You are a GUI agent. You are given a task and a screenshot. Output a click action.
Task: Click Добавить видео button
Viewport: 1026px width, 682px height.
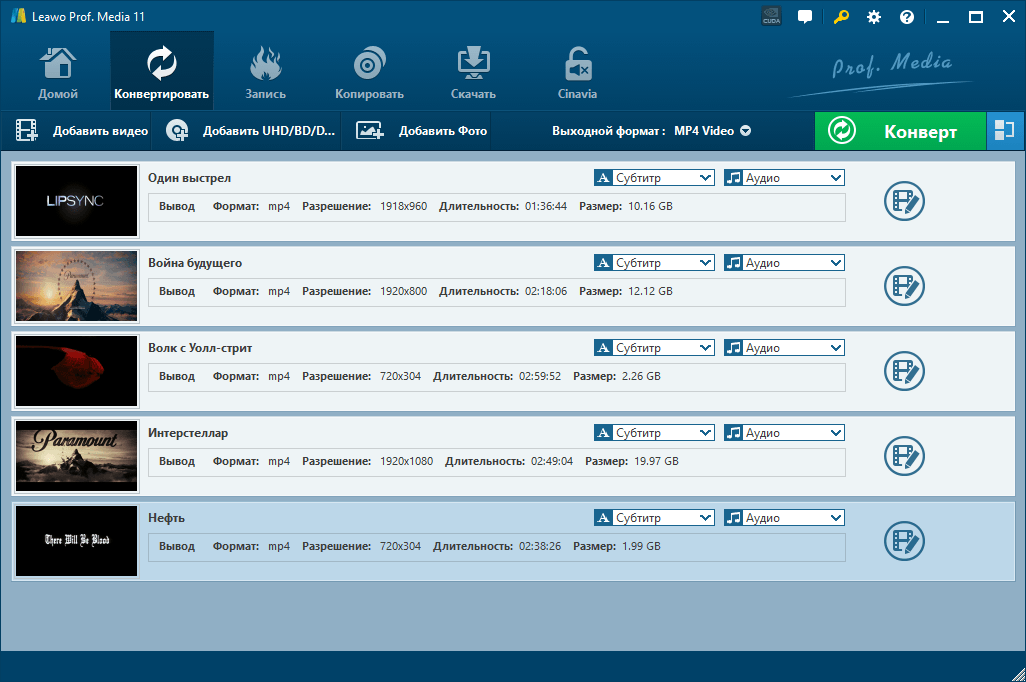(82, 131)
